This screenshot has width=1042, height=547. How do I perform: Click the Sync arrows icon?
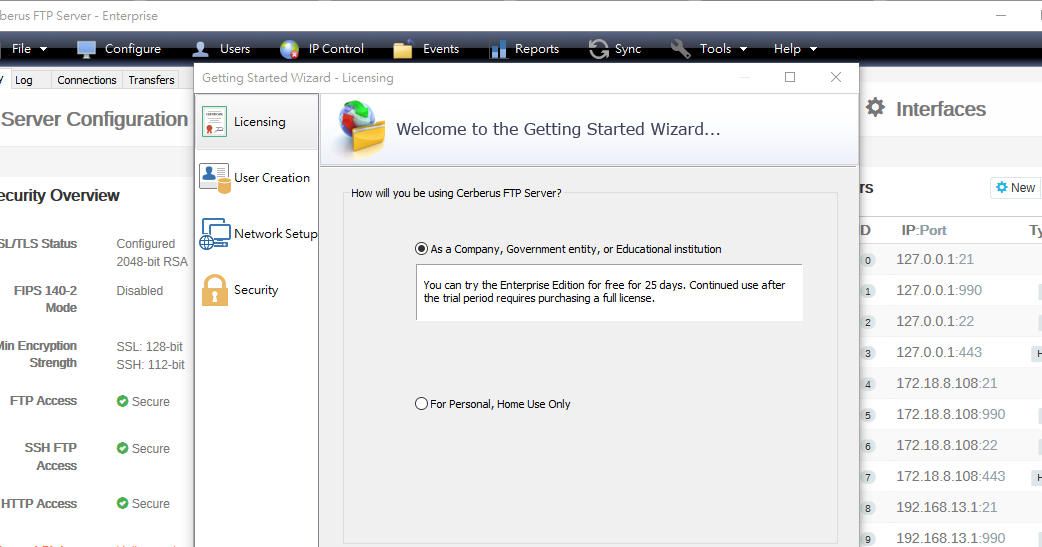(598, 49)
